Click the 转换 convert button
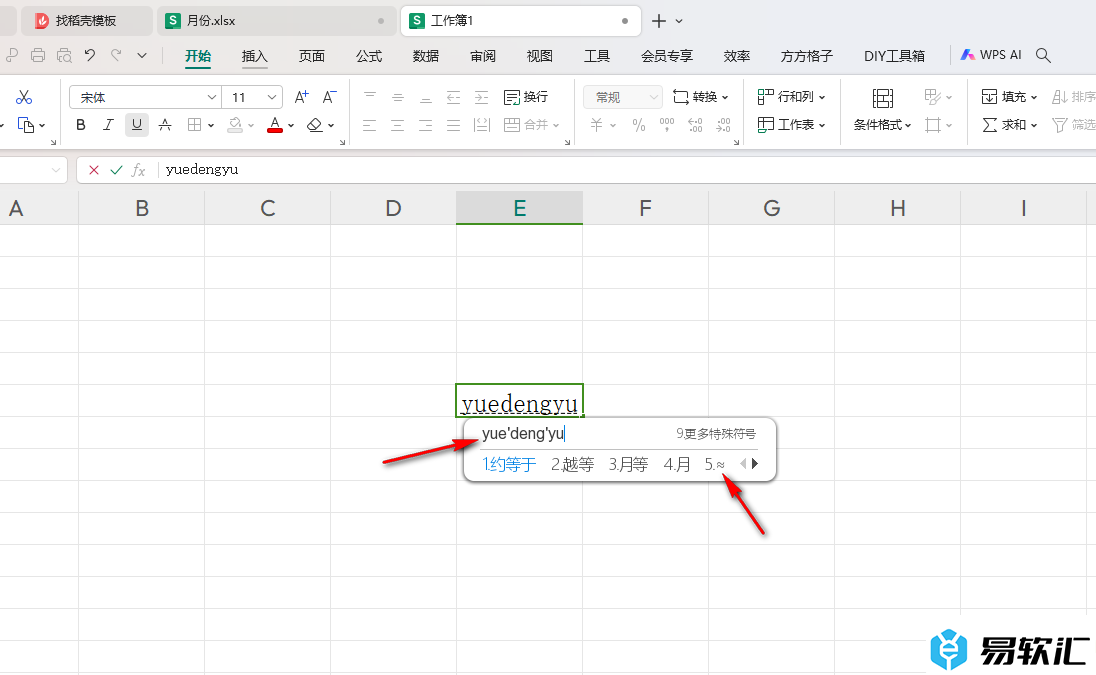Screen dimensions: 1096x675 700,96
